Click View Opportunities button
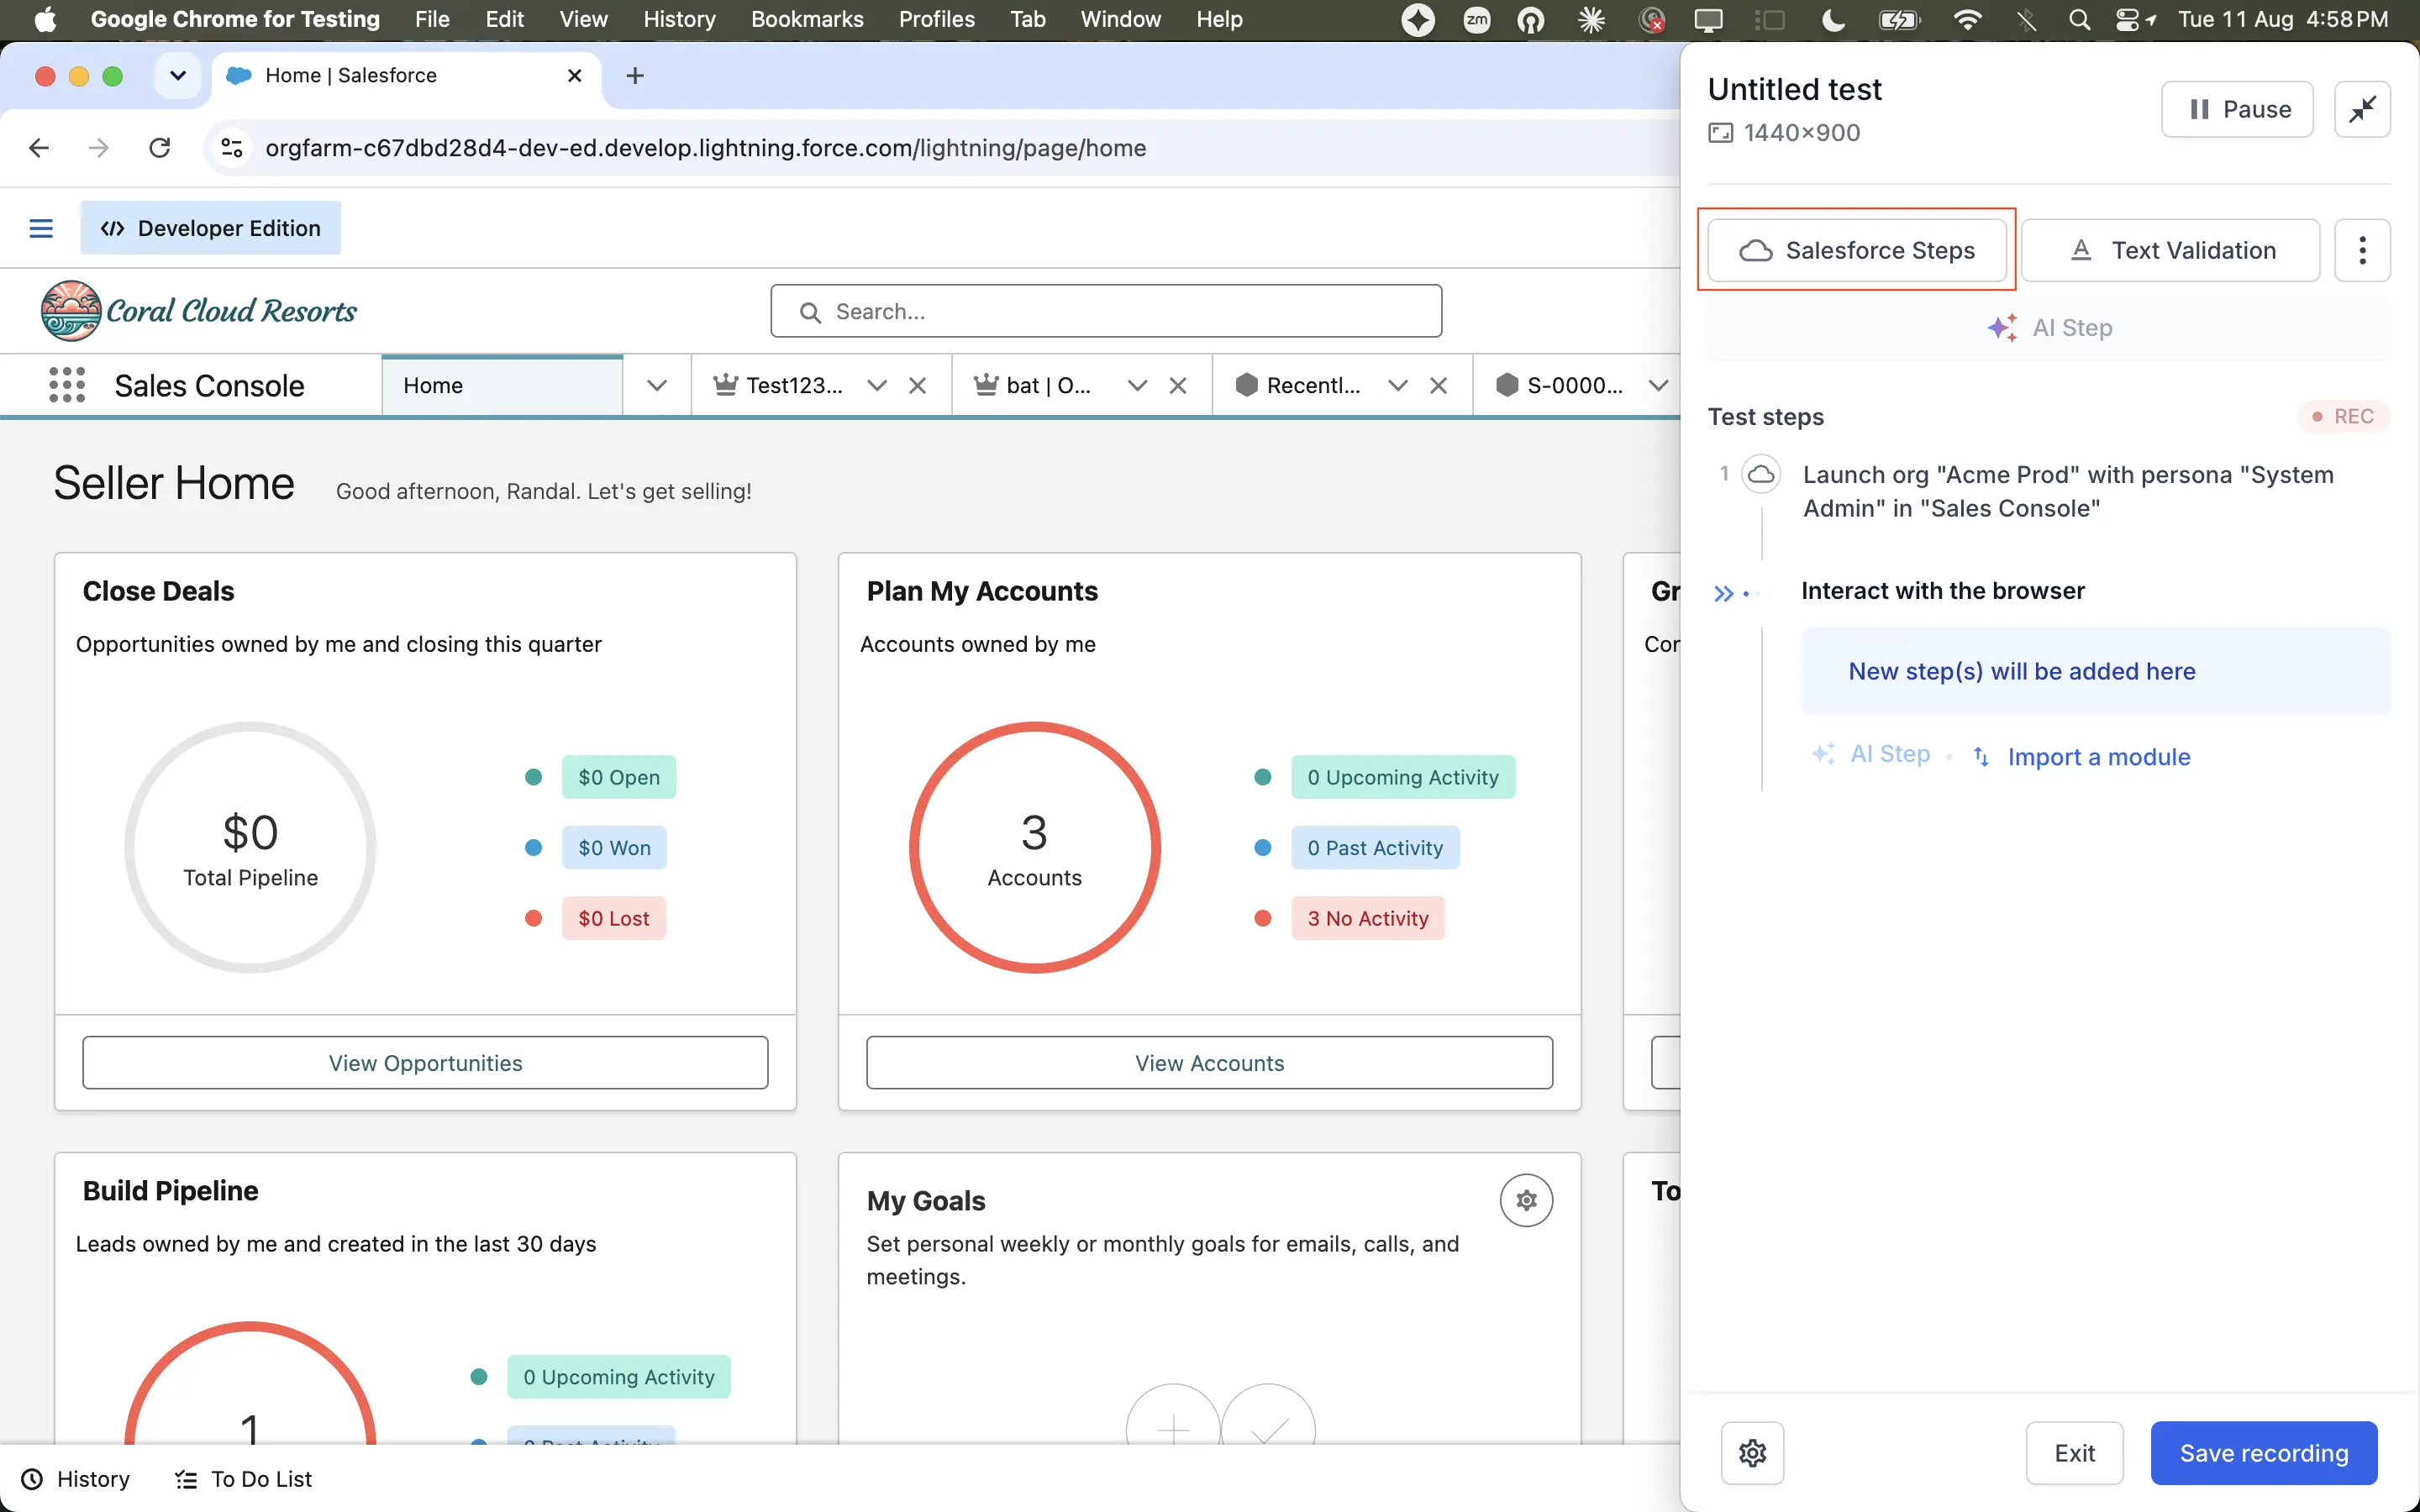This screenshot has width=2420, height=1512. coord(425,1063)
